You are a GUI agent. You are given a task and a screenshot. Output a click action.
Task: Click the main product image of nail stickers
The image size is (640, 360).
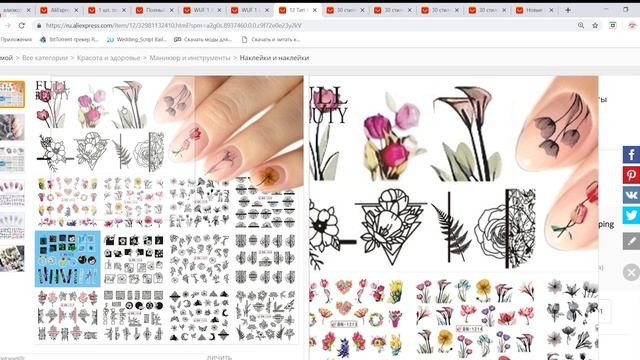pos(169,209)
